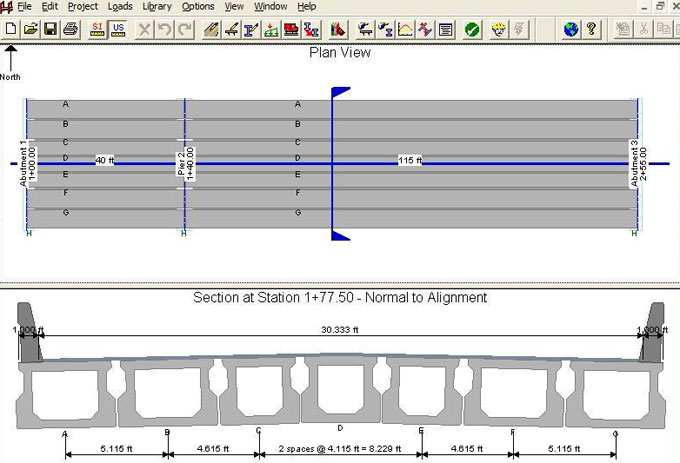Screen dimensions: 680x463
Task: Print using the printer icon
Action: (x=70, y=29)
